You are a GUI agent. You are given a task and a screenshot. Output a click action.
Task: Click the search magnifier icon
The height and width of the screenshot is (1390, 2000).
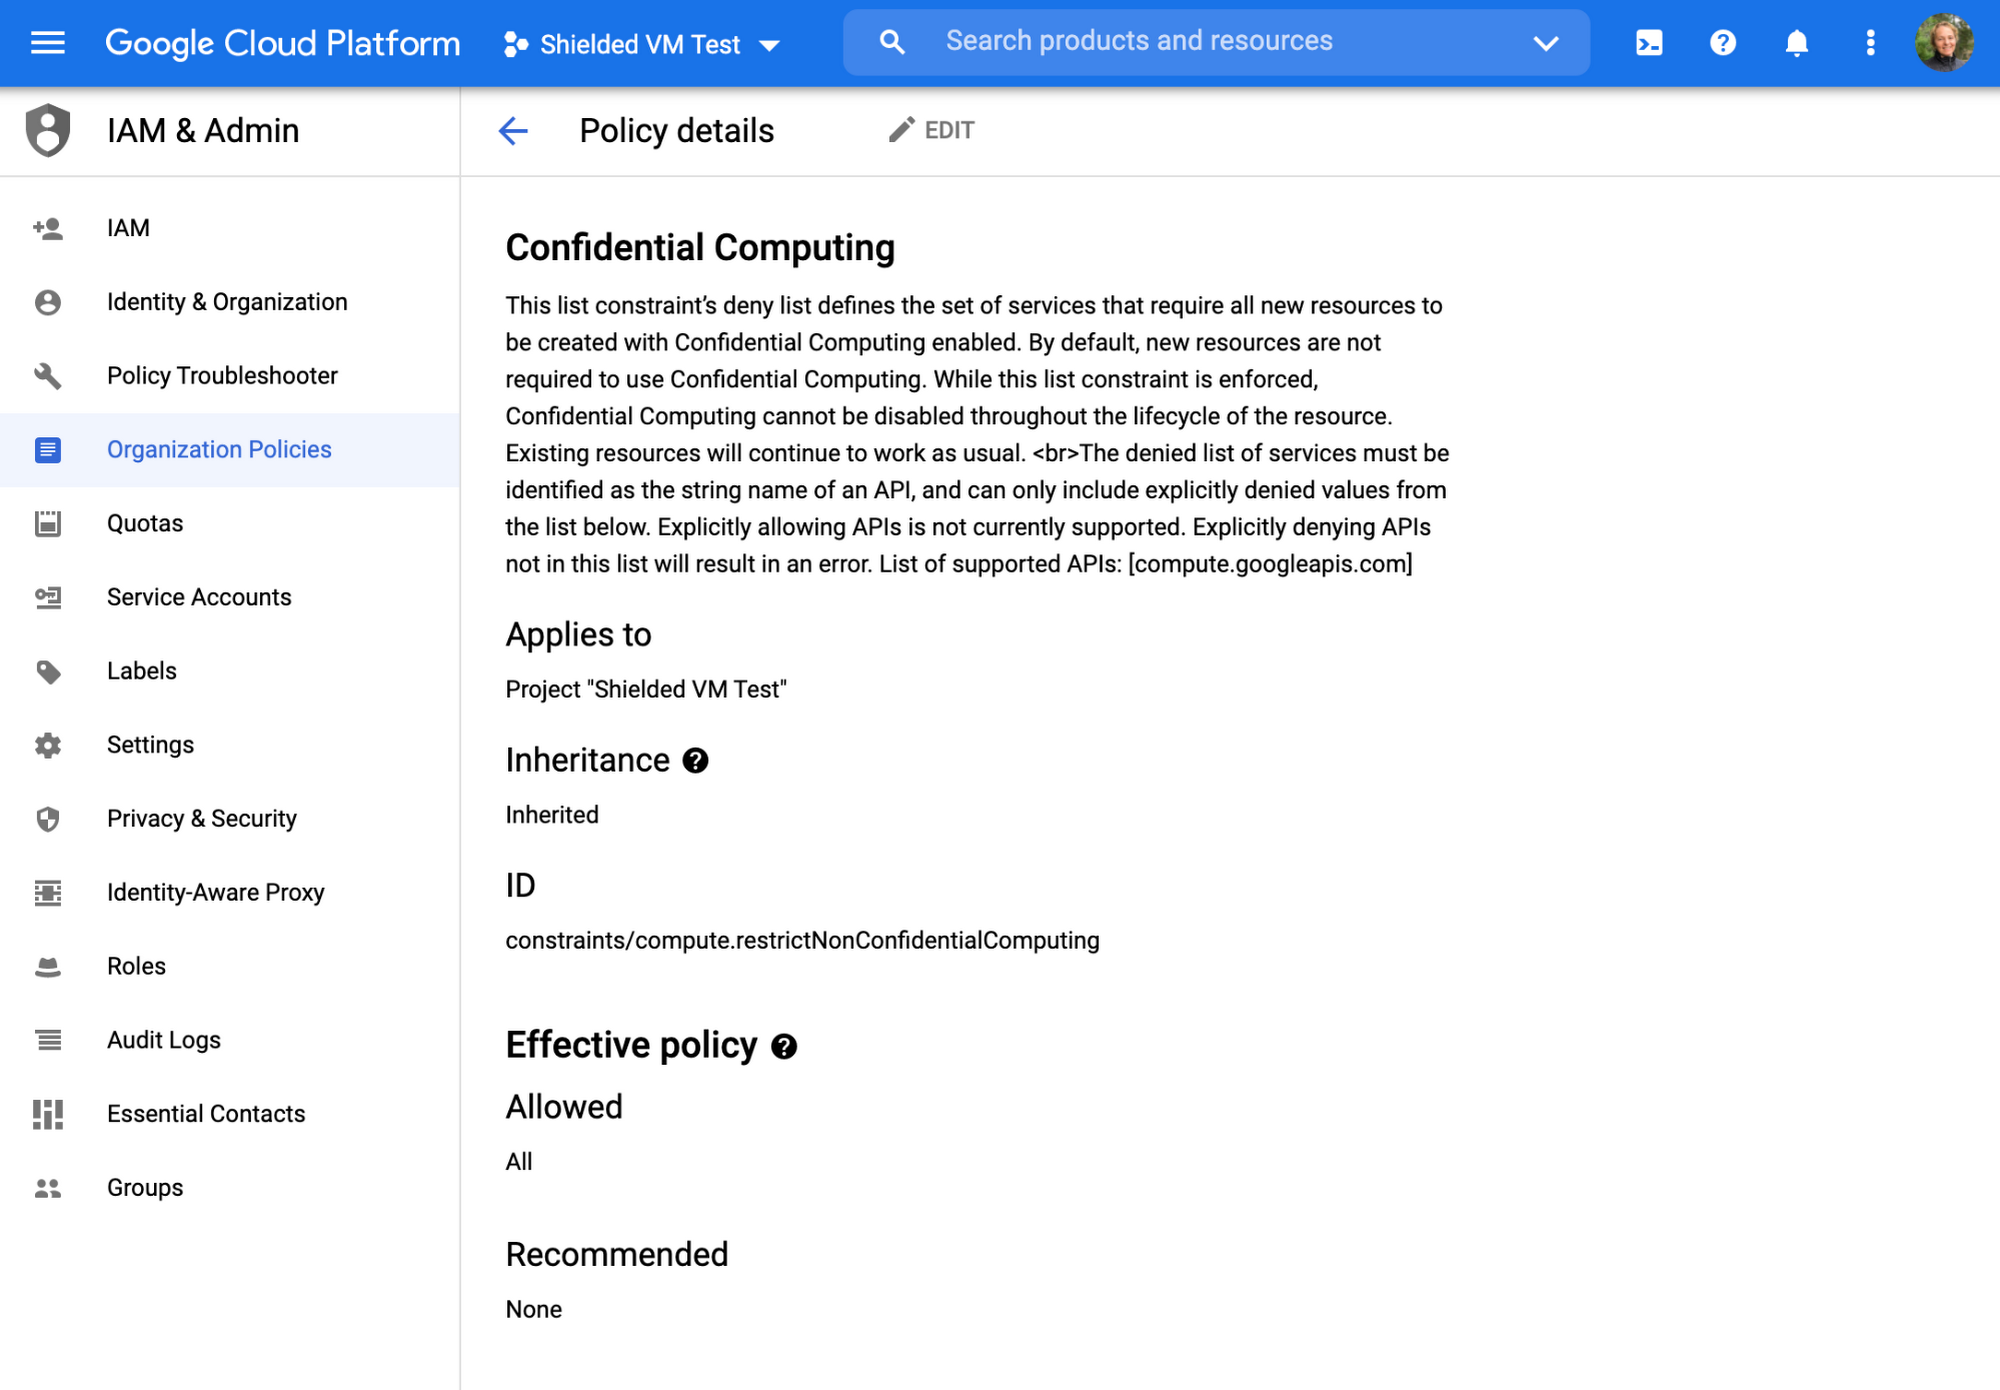[x=892, y=42]
